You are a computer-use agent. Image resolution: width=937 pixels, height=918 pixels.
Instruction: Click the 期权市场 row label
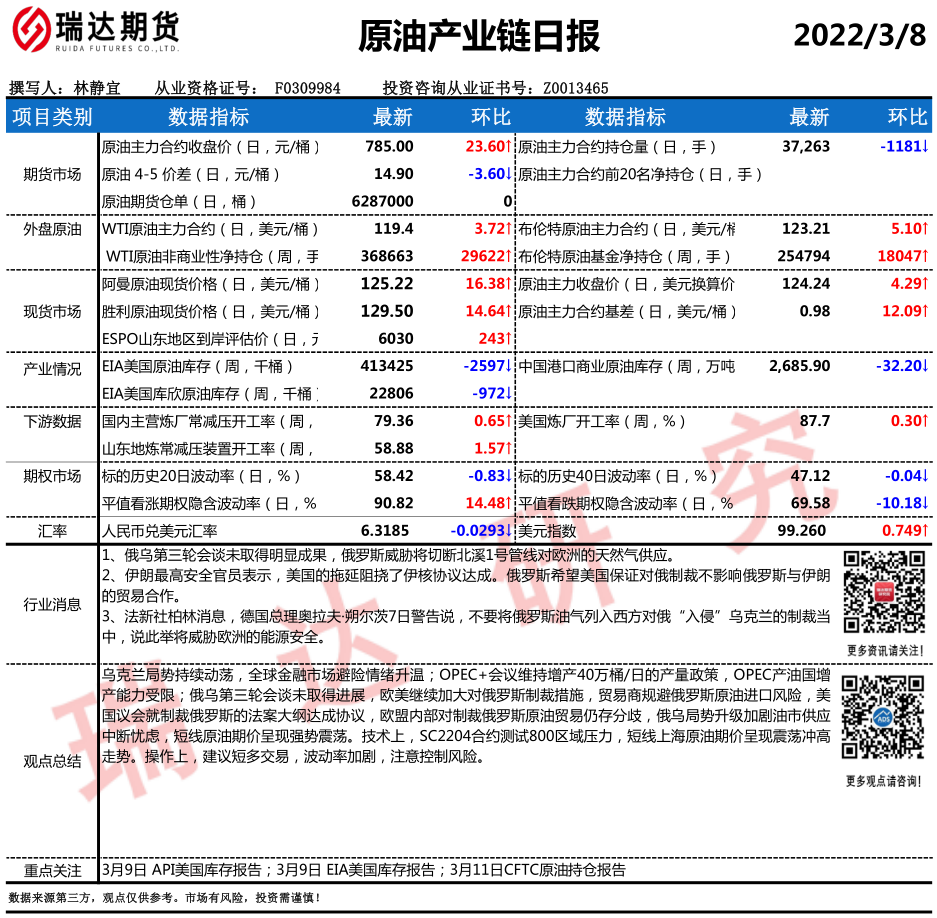[x=52, y=476]
